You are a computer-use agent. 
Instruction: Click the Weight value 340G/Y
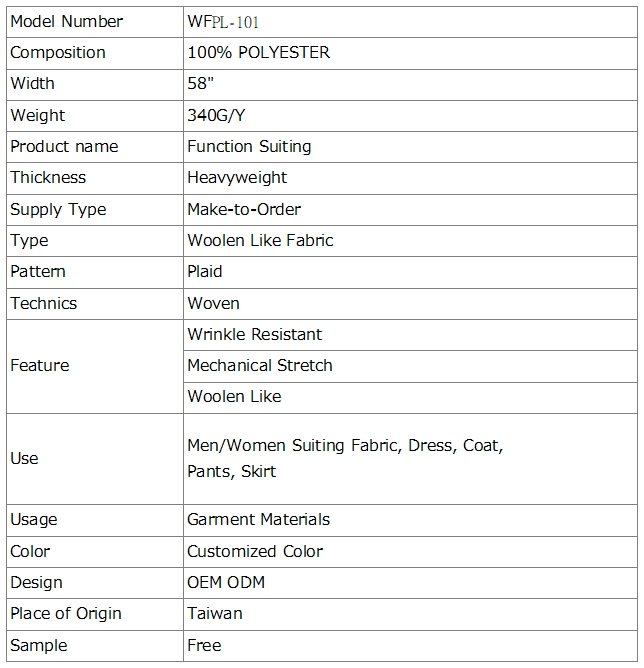coord(216,115)
